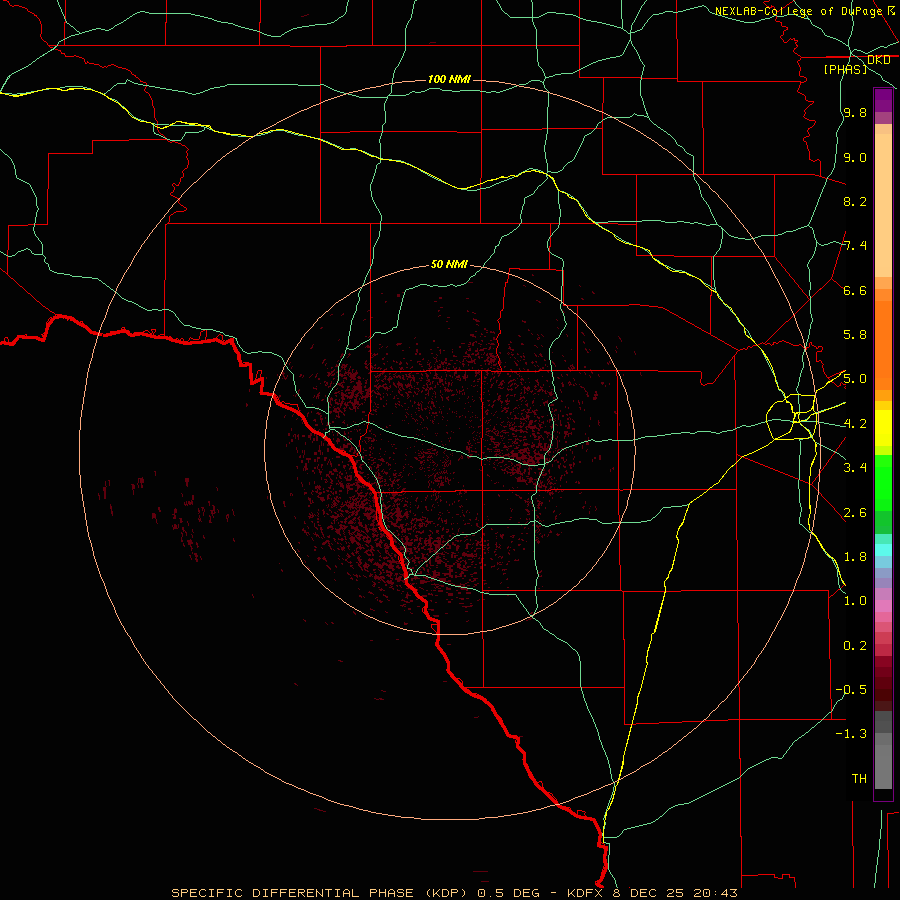Pick the yellow band of the color bar
900x900 pixels.
click(x=883, y=428)
